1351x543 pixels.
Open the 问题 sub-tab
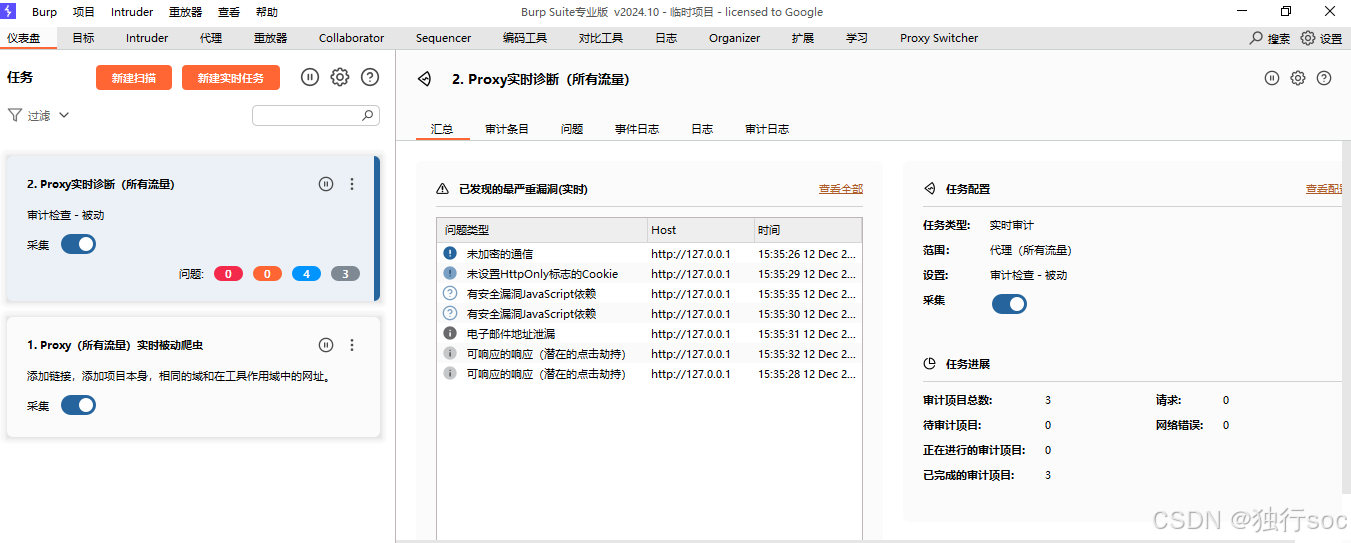(x=572, y=129)
